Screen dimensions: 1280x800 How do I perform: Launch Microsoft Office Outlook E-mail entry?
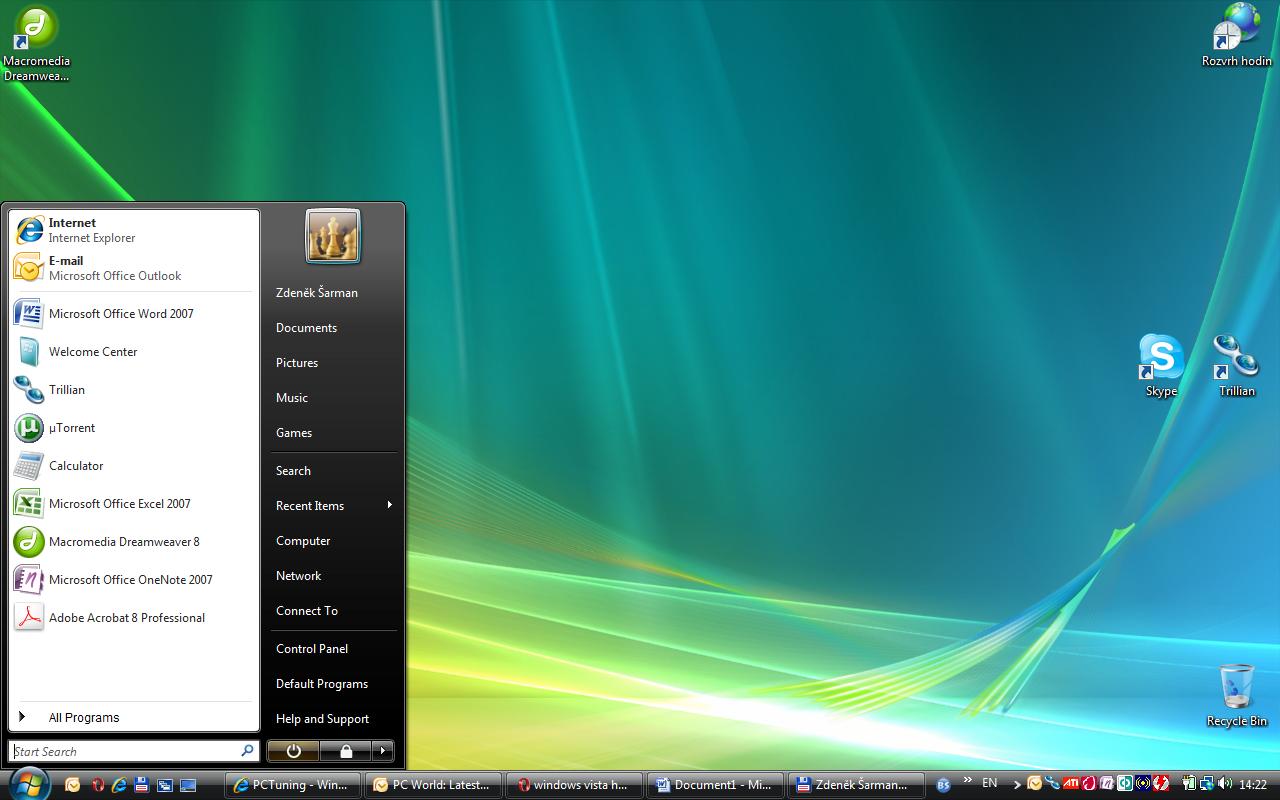(x=134, y=268)
